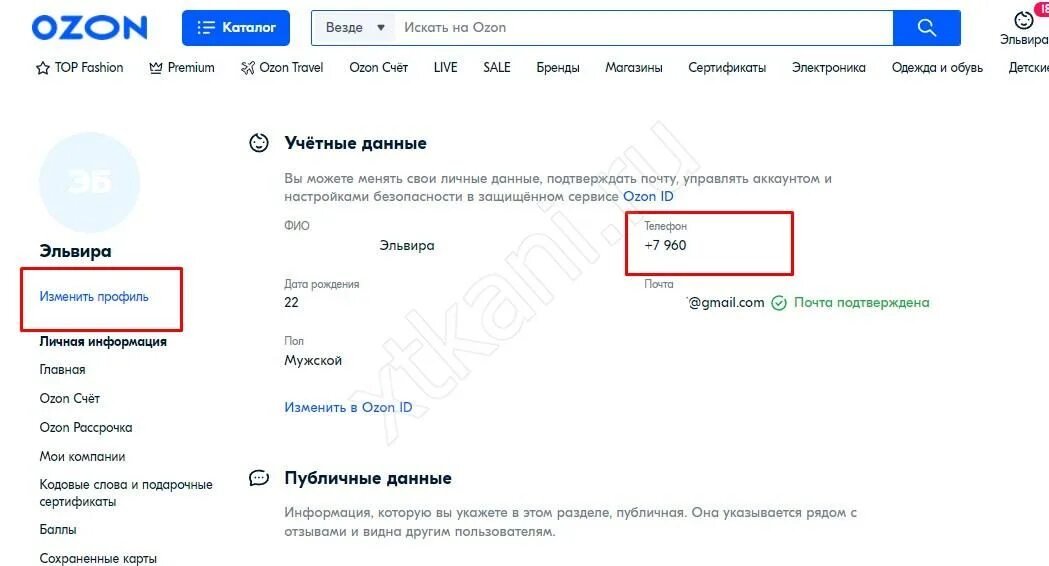Image resolution: width=1049 pixels, height=566 pixels.
Task: Open the Эльвира profile smiley icon
Action: click(1024, 20)
